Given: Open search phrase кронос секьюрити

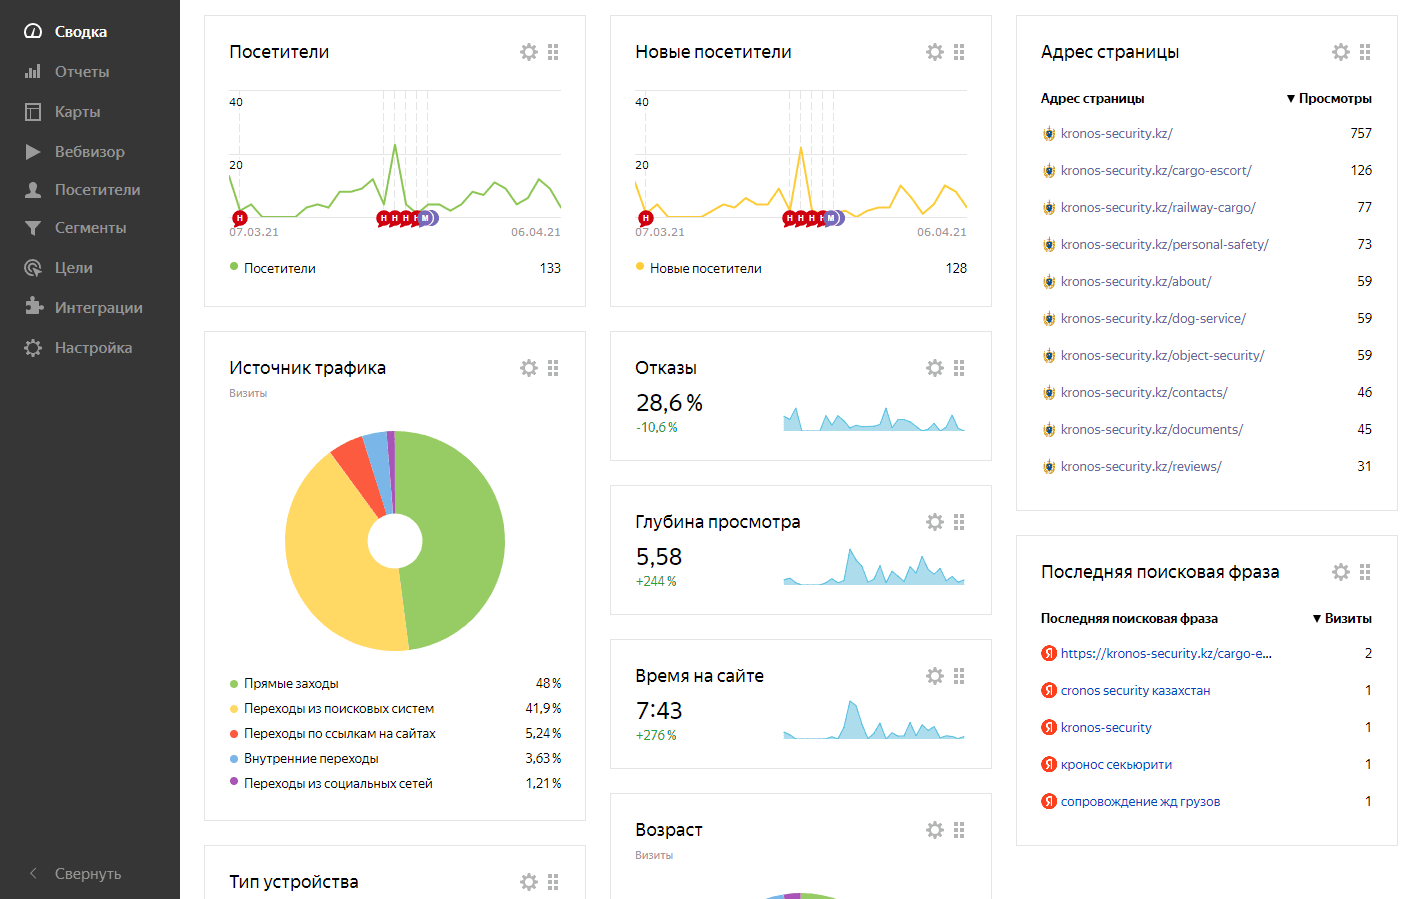Looking at the screenshot, I should click(x=1116, y=764).
